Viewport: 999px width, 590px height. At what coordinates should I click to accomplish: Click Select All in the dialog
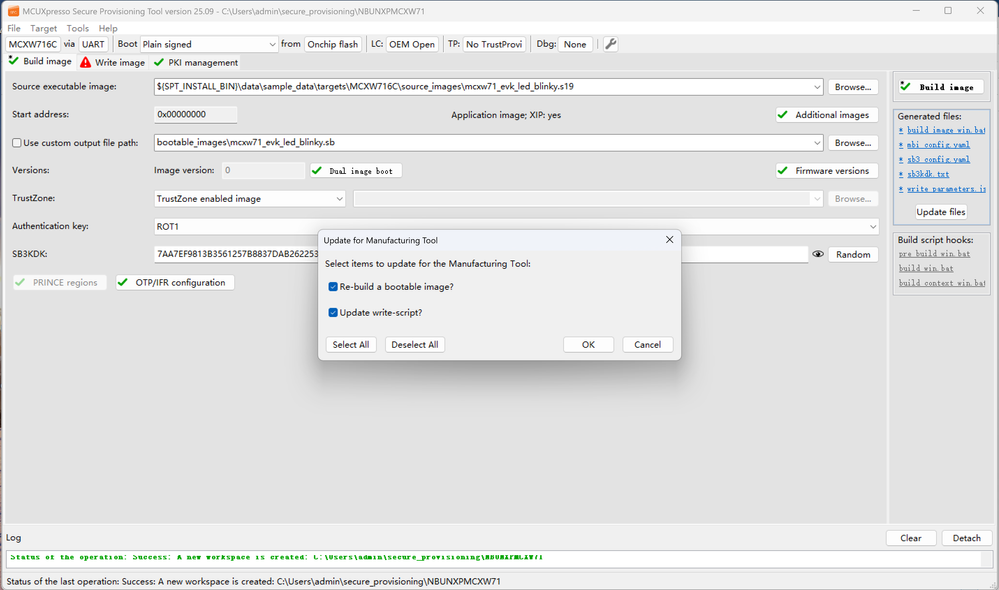351,345
